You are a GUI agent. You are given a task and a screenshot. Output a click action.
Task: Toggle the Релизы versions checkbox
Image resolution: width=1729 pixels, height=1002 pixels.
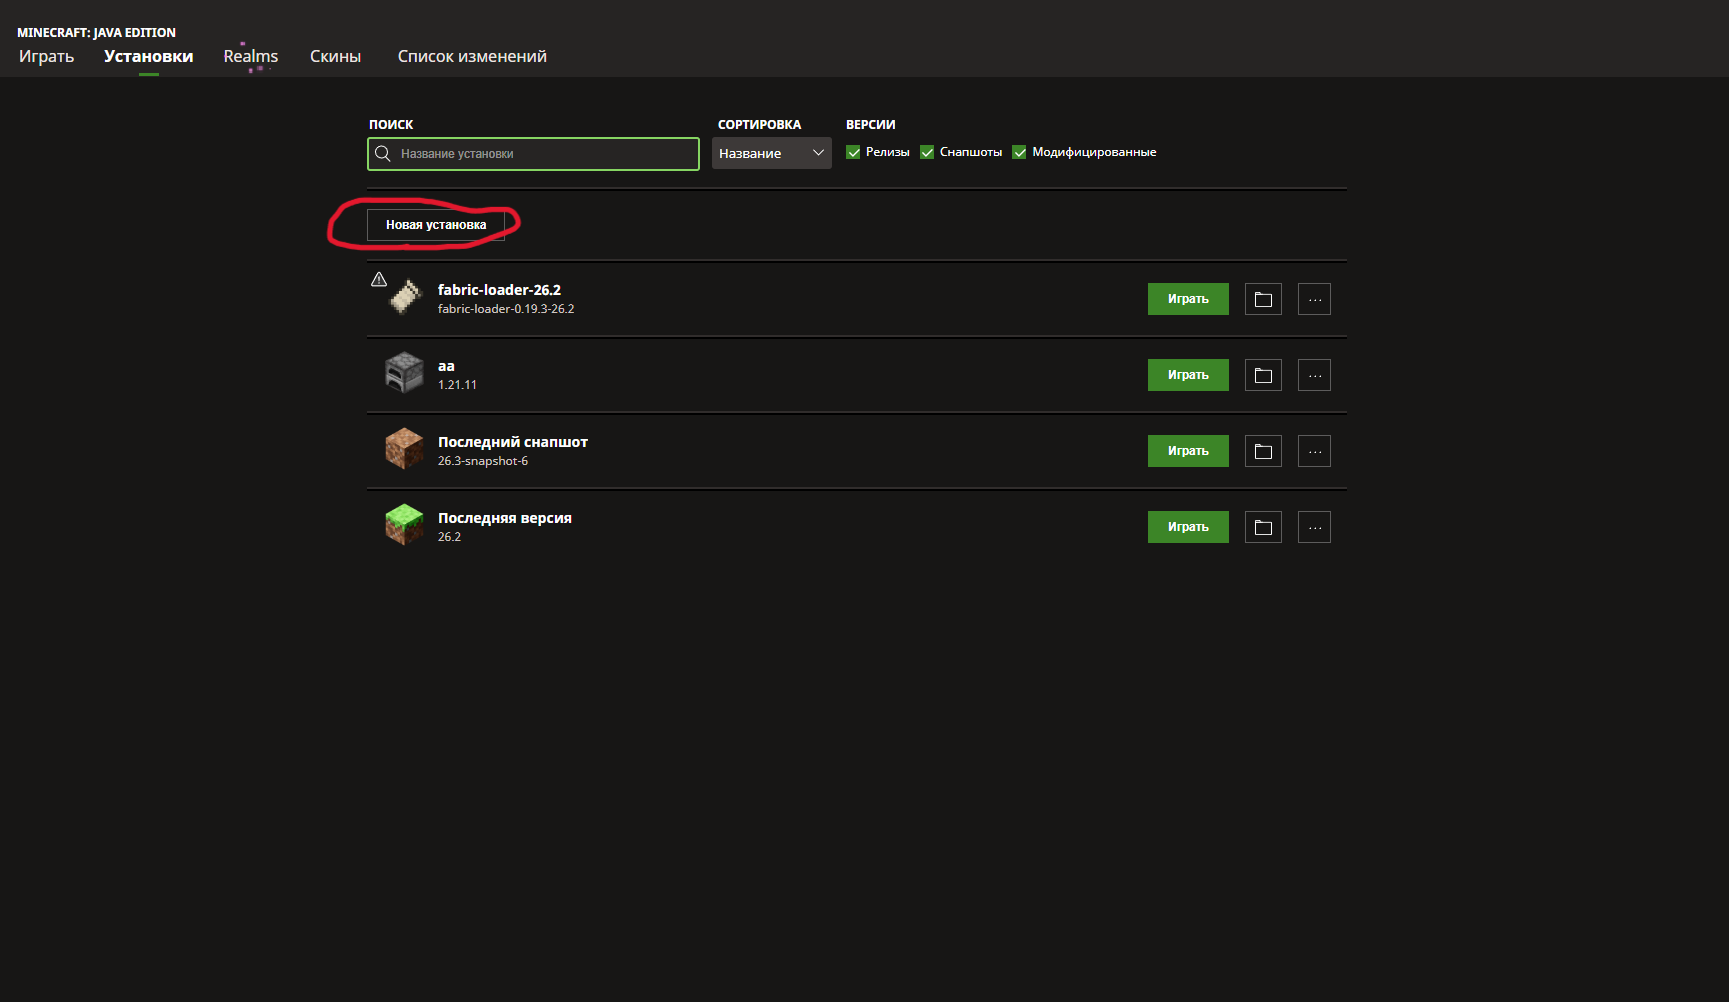coord(853,152)
